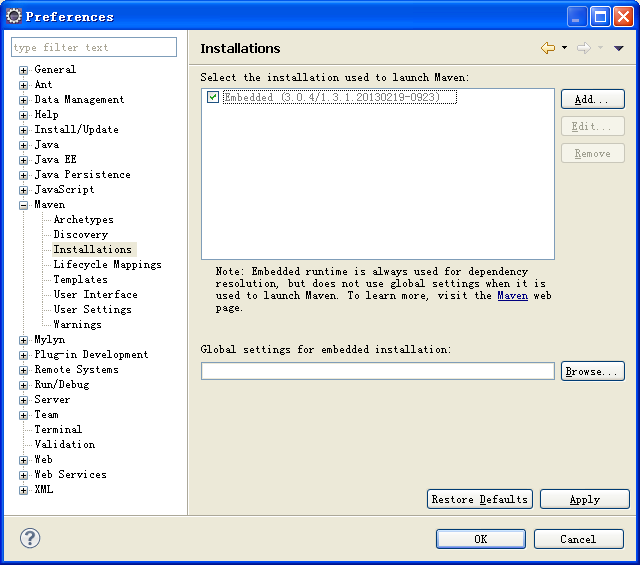The image size is (640, 565).
Task: Select Lifecycle Mappings under Maven
Action: point(107,265)
